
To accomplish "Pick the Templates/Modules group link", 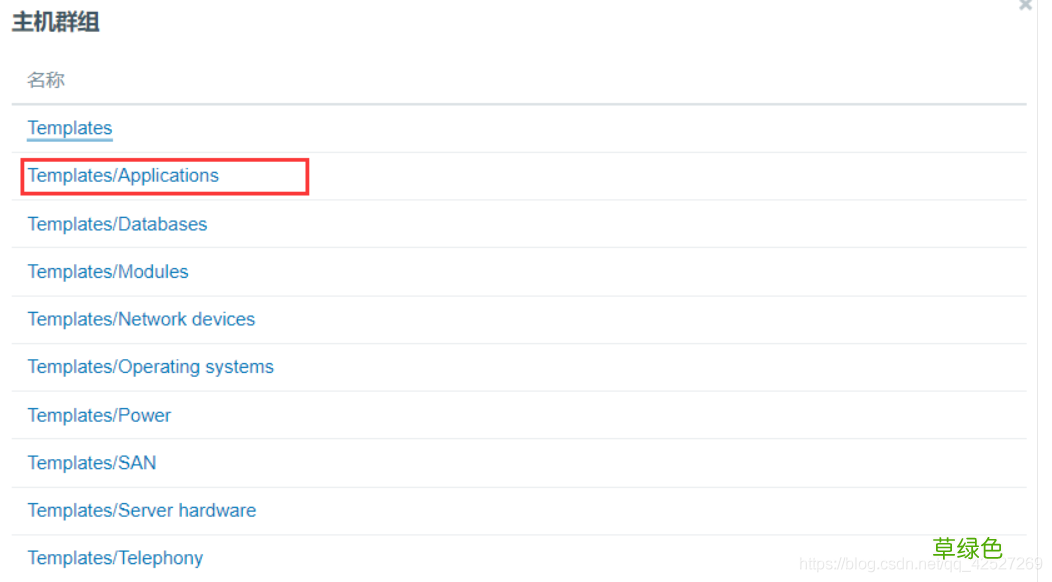I will tap(108, 272).
